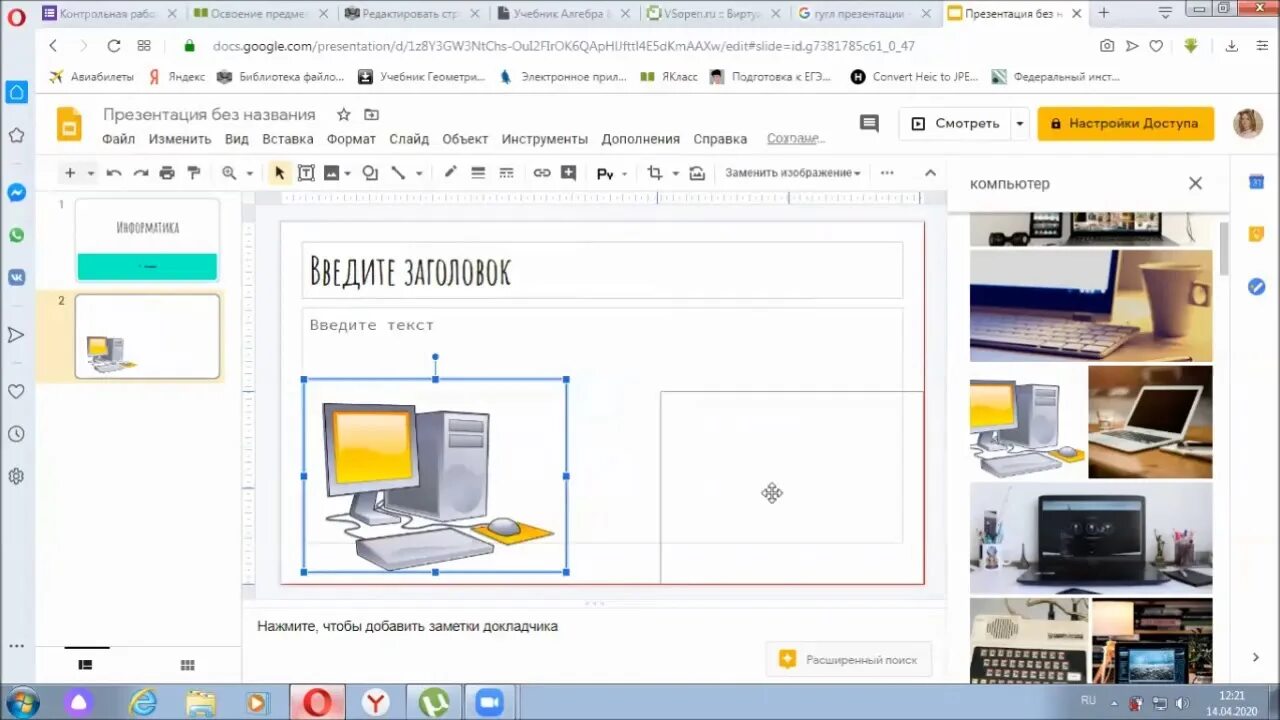The width and height of the screenshot is (1280, 720).
Task: Click the print icon
Action: point(167,173)
